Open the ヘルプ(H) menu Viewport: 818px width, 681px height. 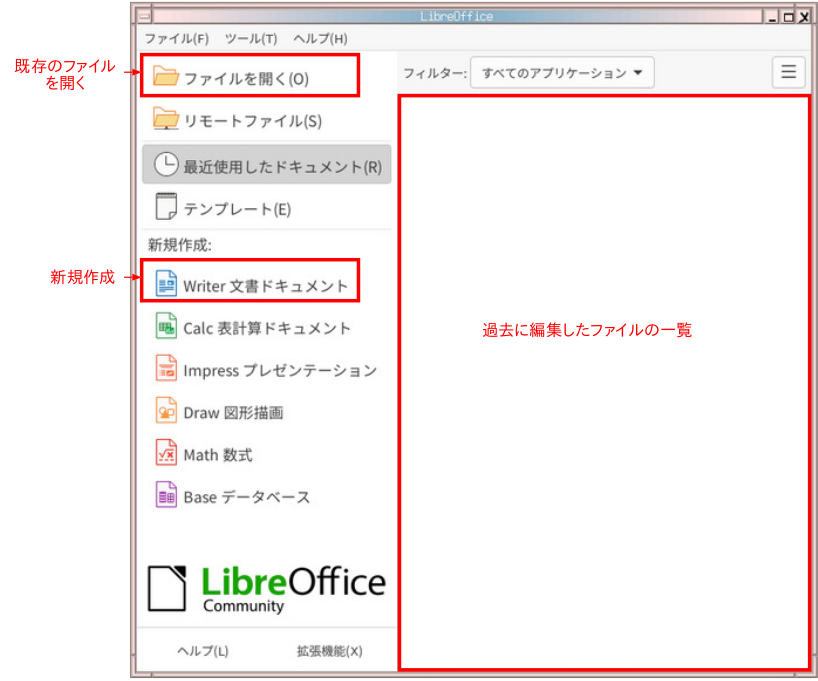320,39
